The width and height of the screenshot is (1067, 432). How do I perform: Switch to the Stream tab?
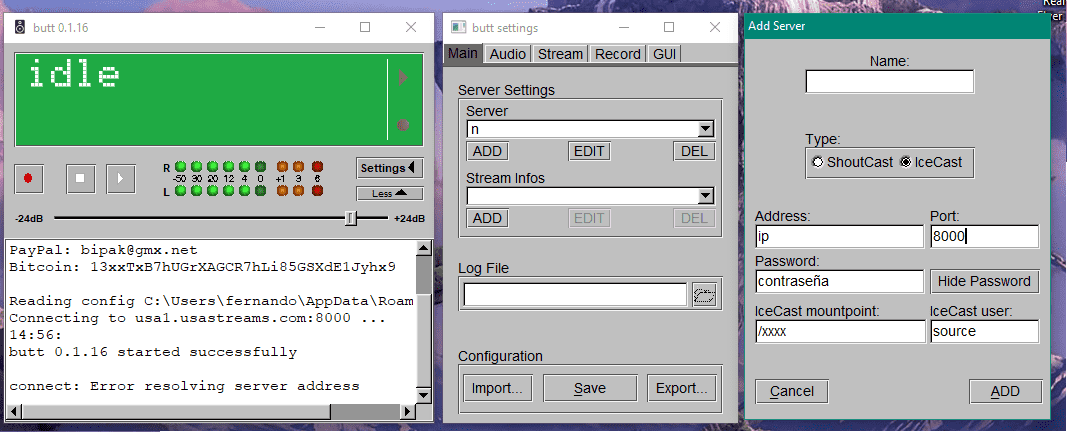pyautogui.click(x=560, y=54)
